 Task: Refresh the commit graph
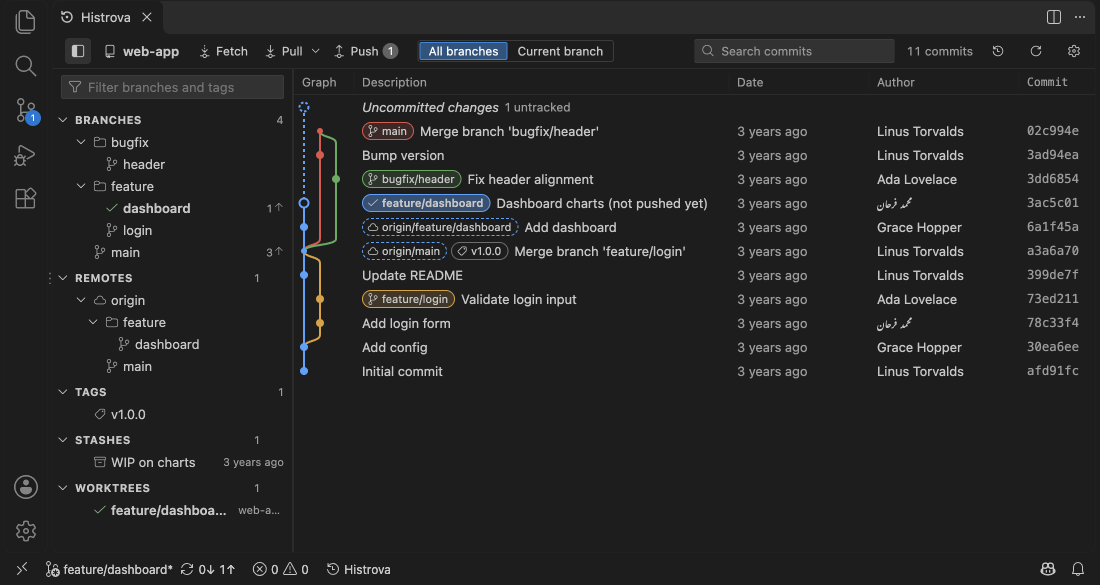coord(1035,51)
